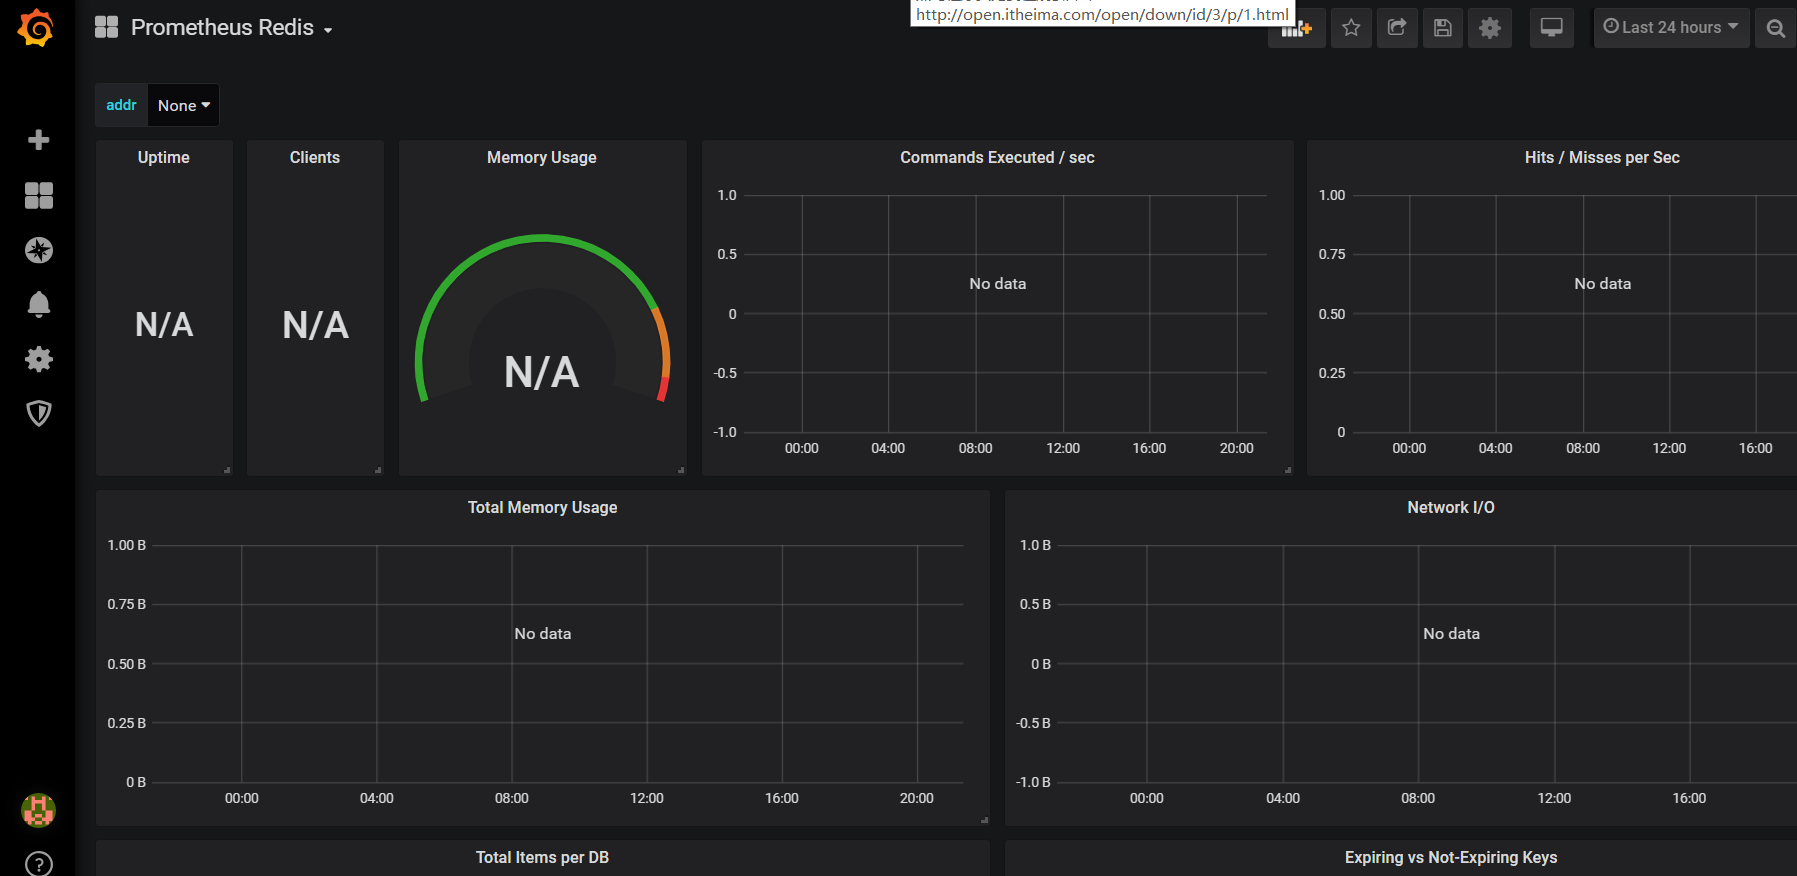Click the Commands Executed / sec panel title
The image size is (1797, 876).
click(997, 157)
